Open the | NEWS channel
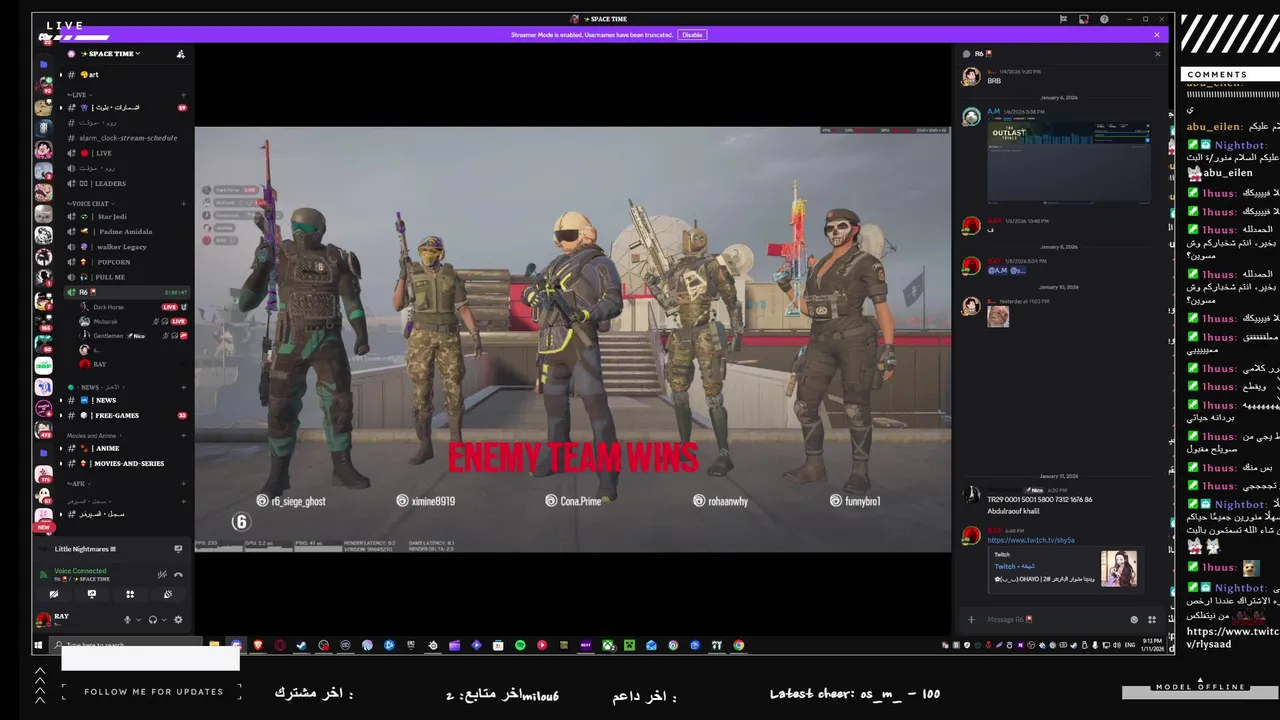The image size is (1280, 720). pyautogui.click(x=125, y=400)
